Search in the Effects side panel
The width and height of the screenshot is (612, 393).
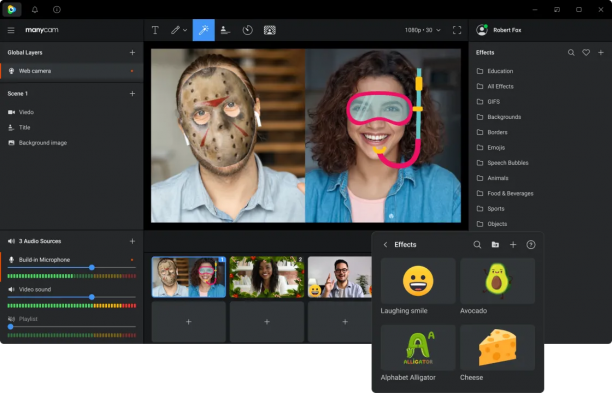[x=571, y=52]
